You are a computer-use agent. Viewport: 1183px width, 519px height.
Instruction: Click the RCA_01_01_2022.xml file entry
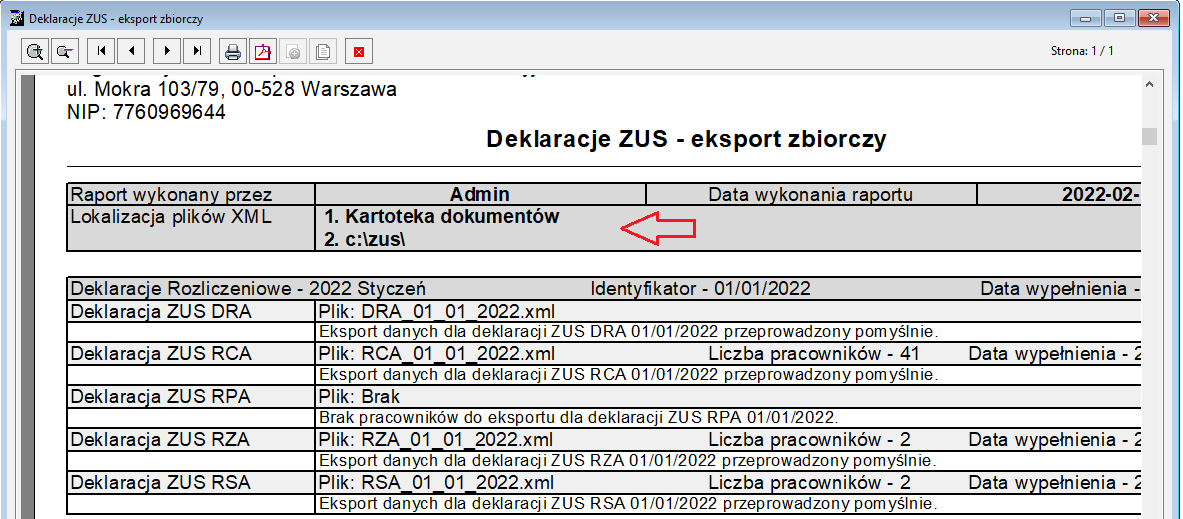[x=459, y=354]
